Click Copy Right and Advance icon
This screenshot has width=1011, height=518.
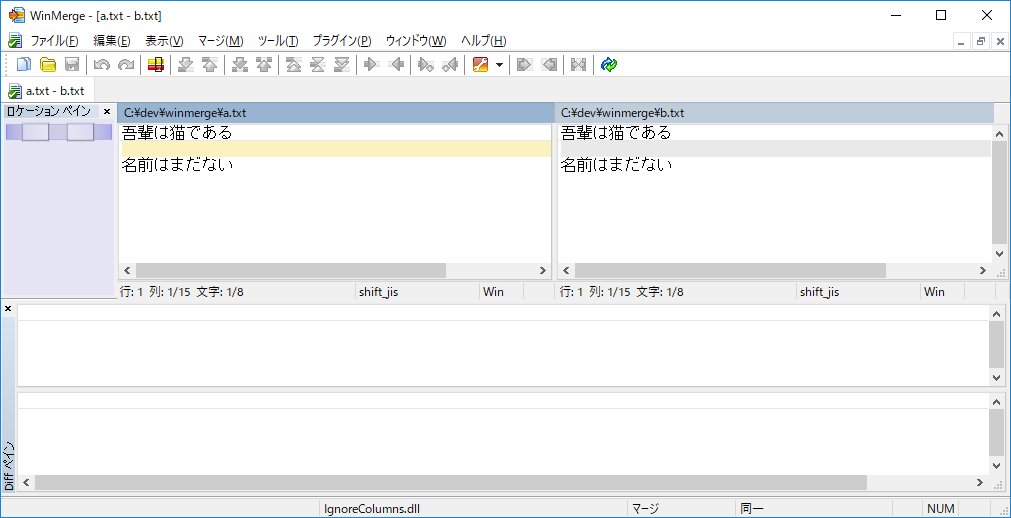pos(425,65)
